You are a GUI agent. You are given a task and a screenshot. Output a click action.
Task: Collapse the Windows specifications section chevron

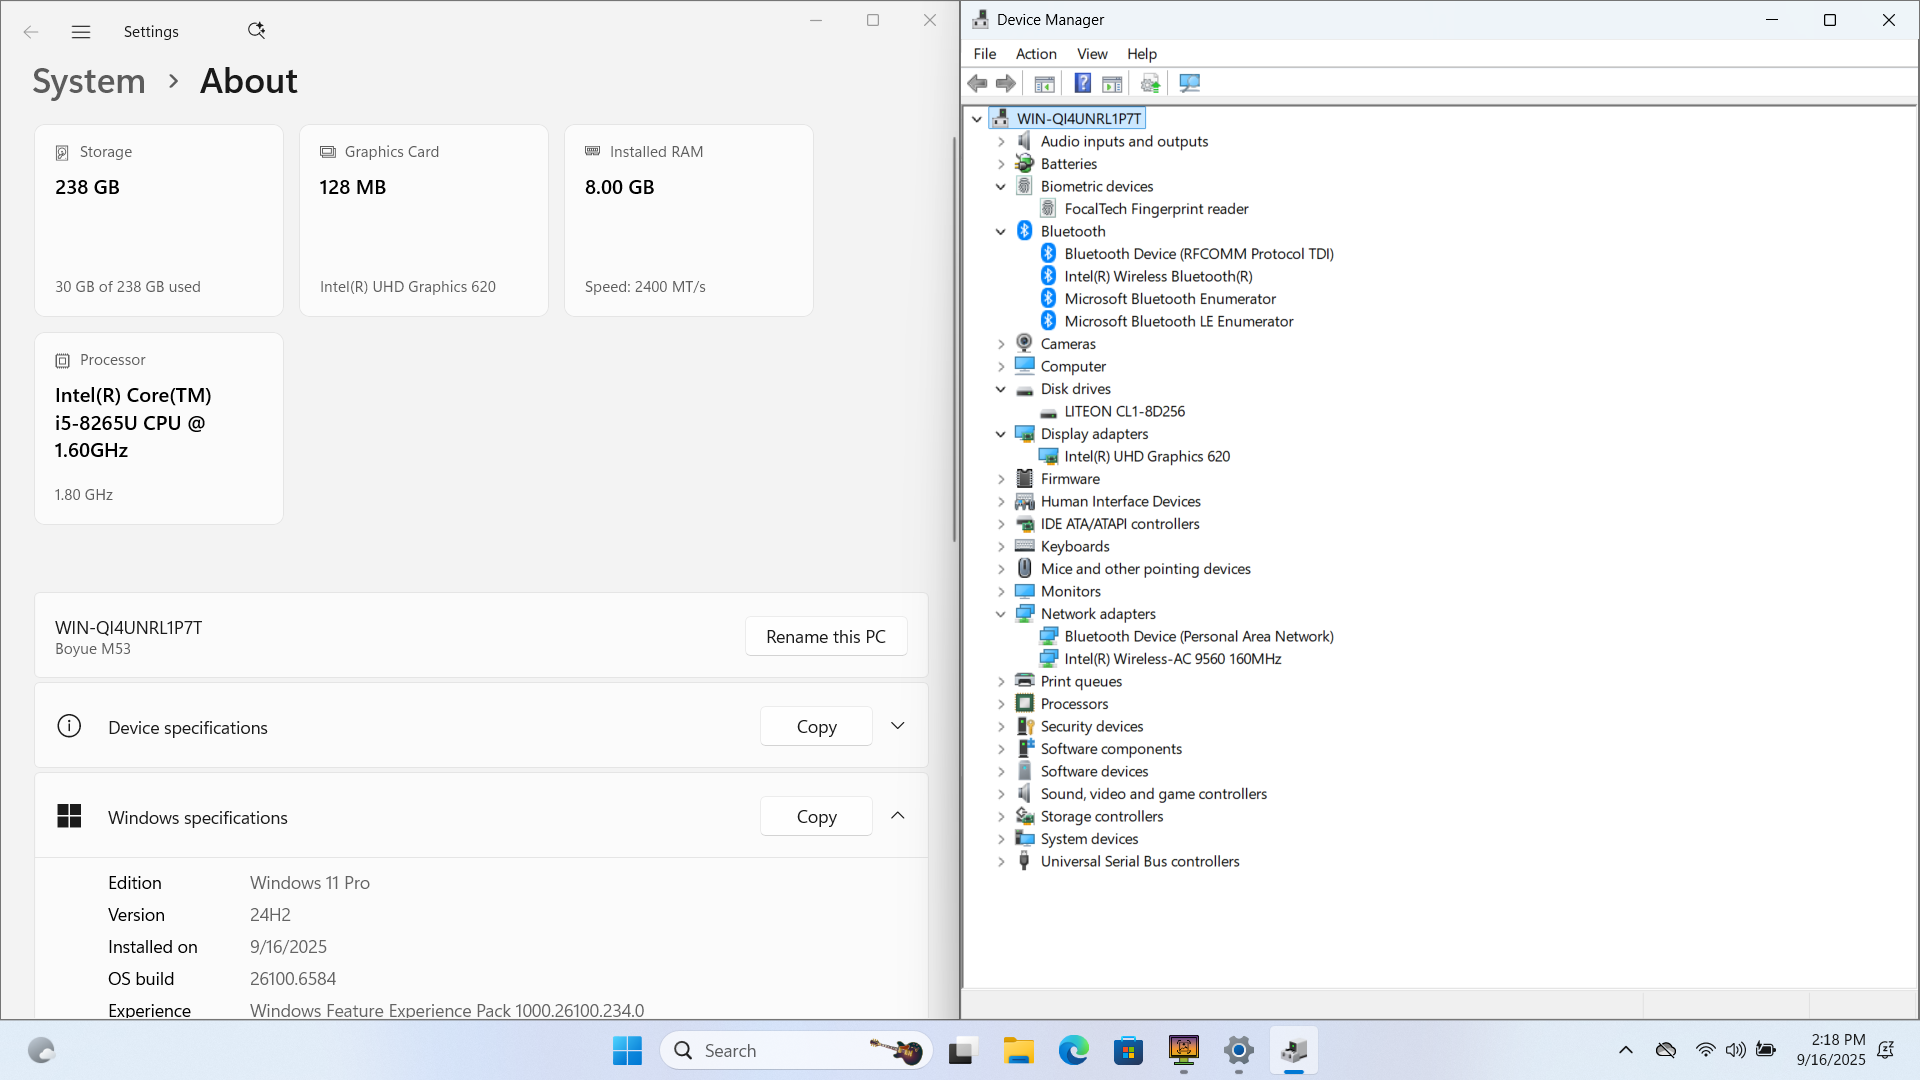click(x=897, y=816)
